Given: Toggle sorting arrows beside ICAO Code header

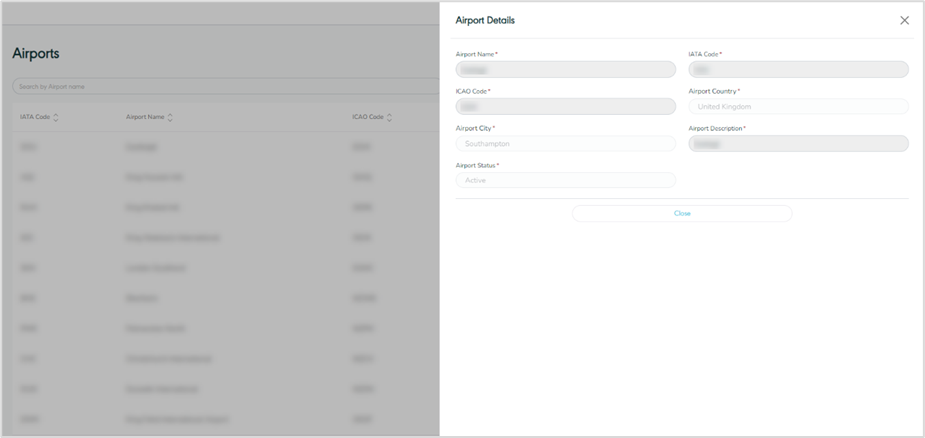Looking at the screenshot, I should click(x=389, y=117).
